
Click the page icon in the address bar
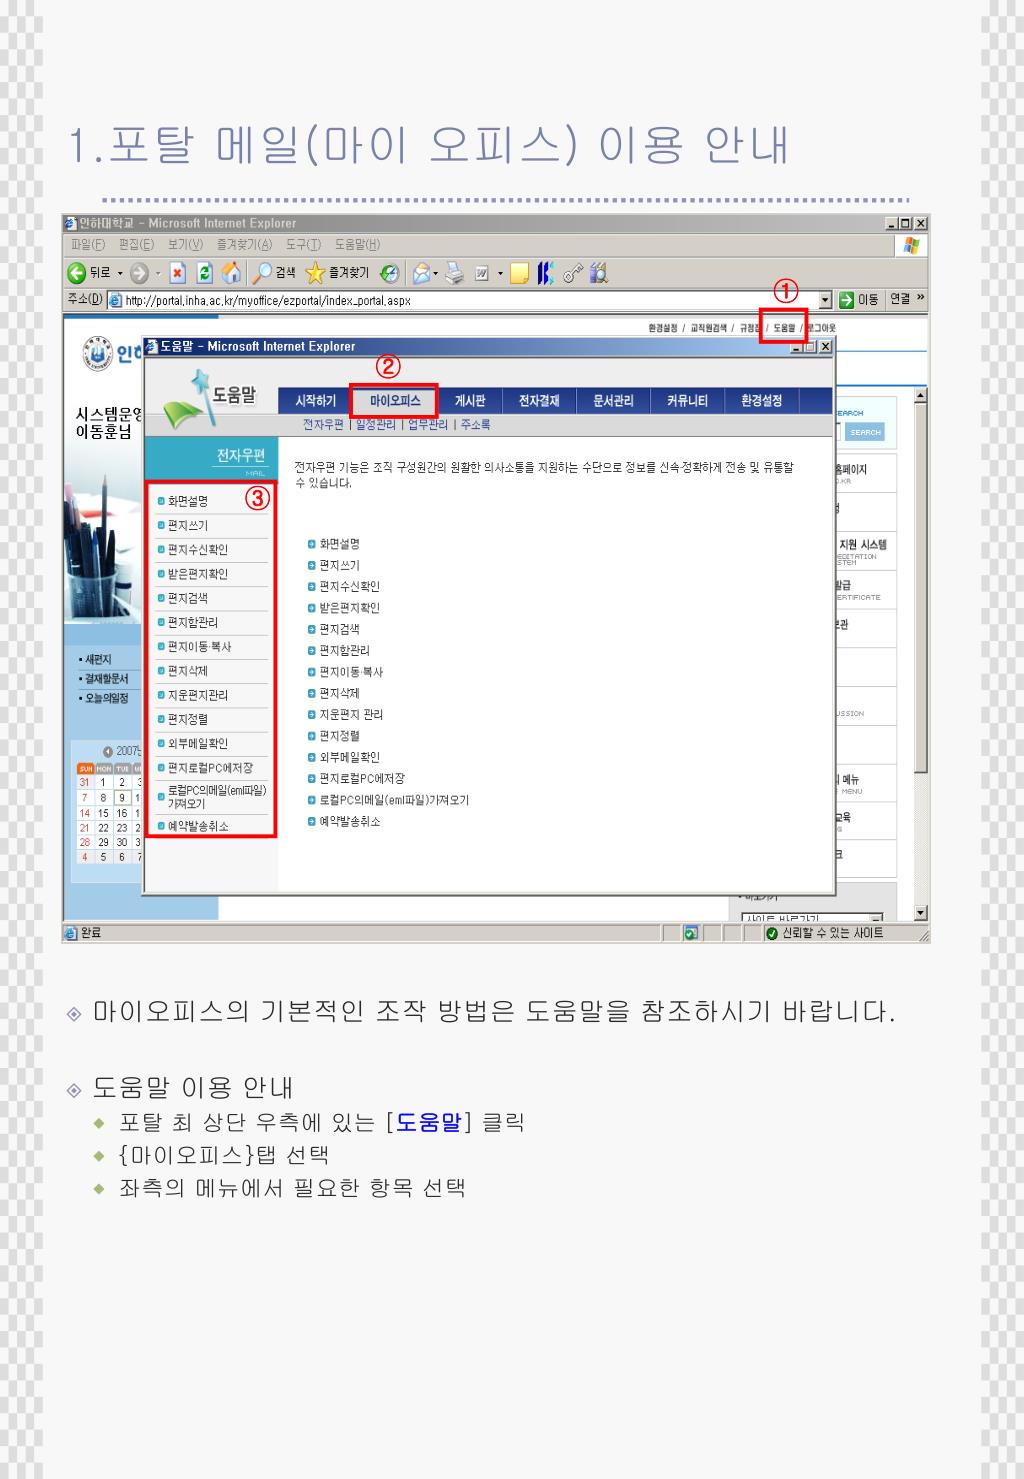116,300
